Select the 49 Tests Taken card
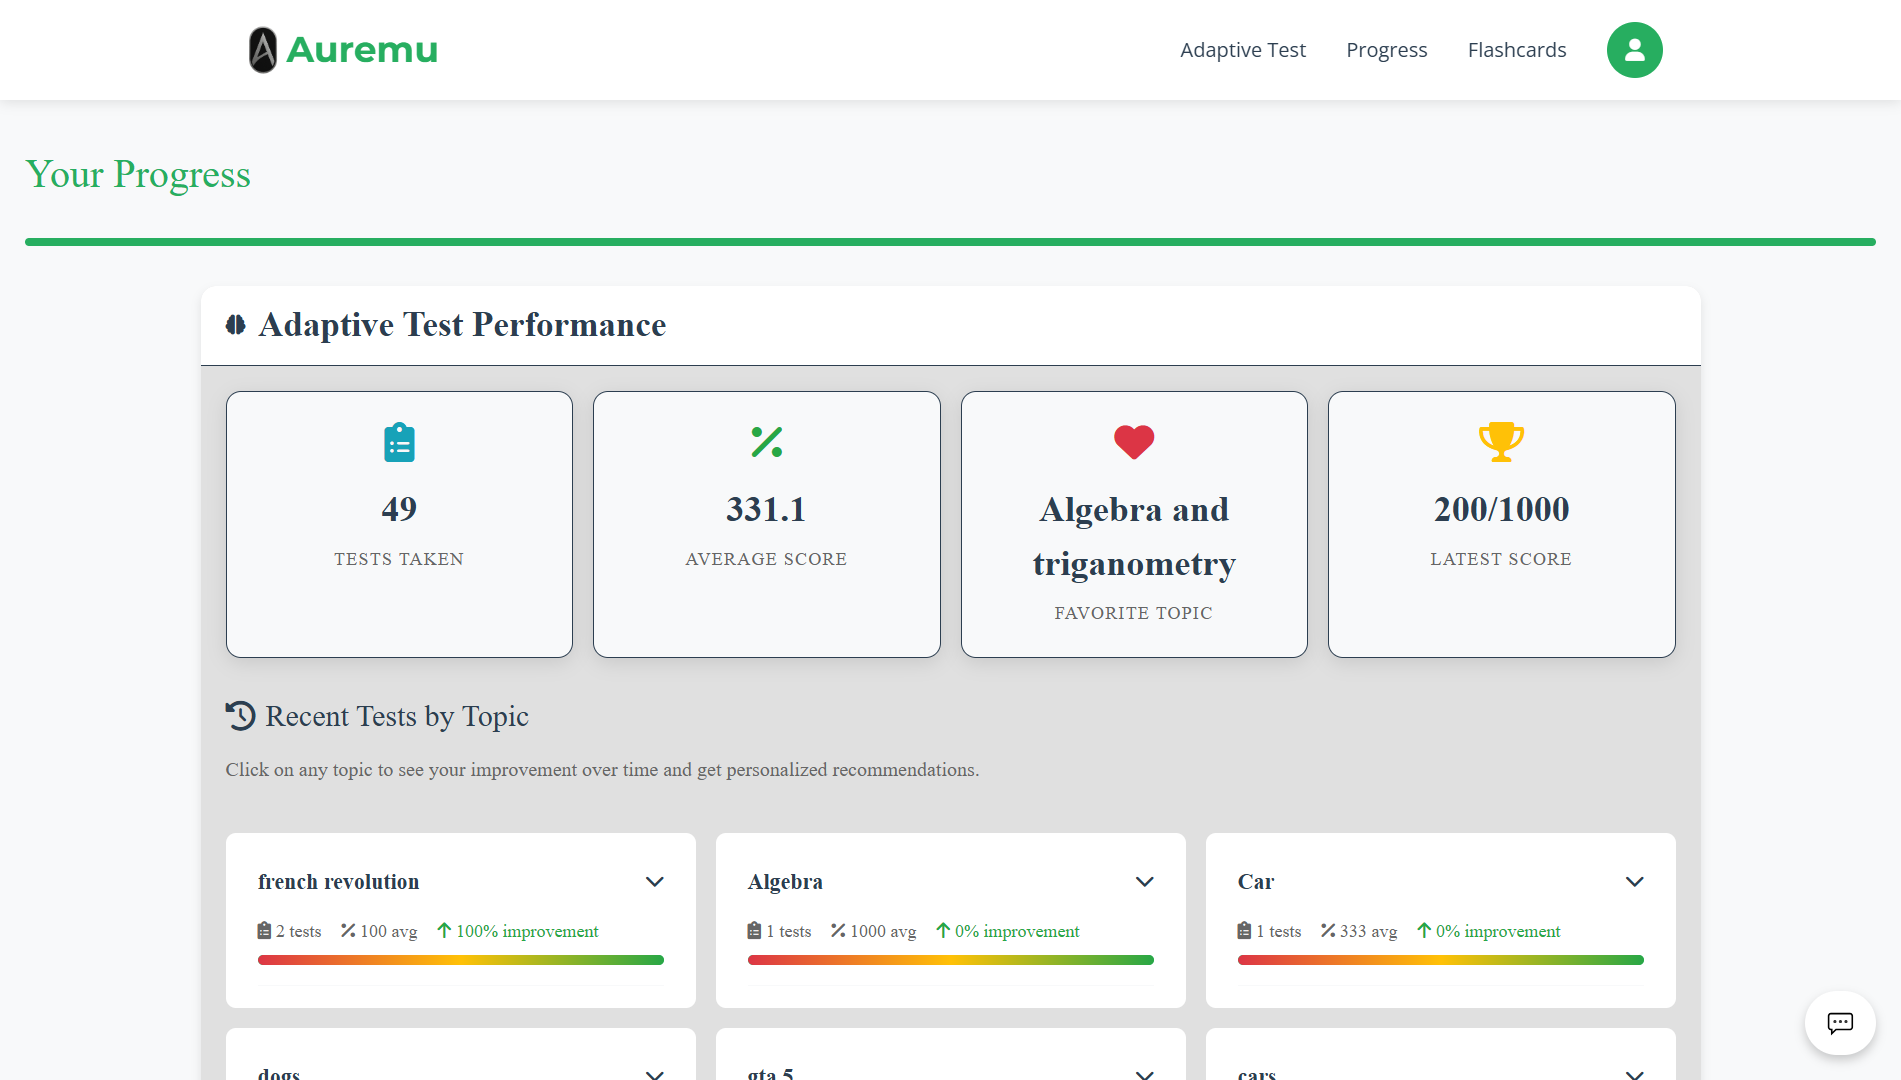 399,524
